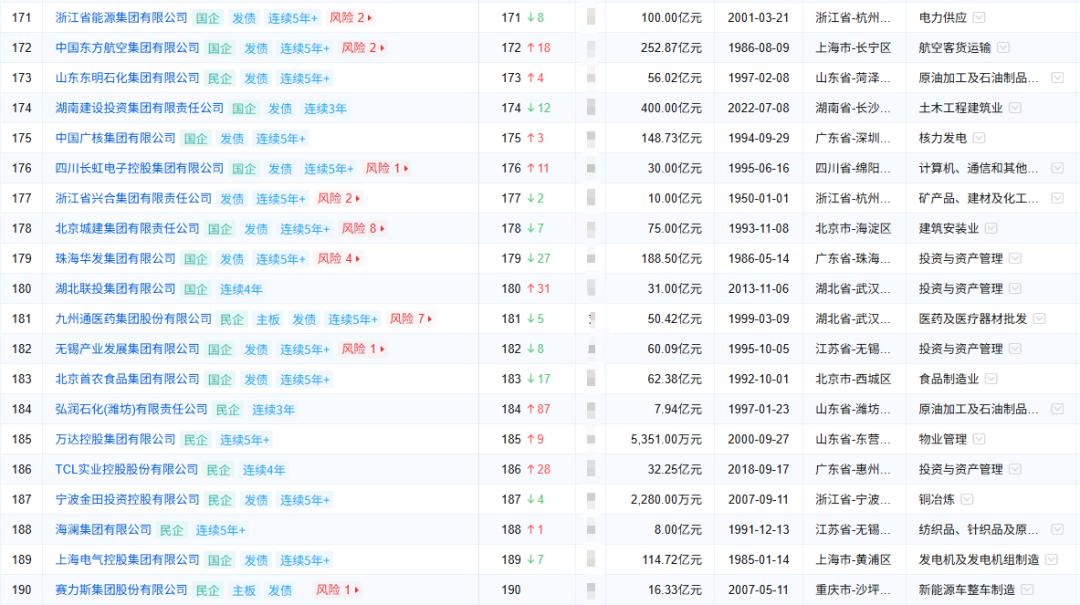The image size is (1080, 605).
Task: Click 国企 tag for 无锡产业发展集团
Action: 220,349
